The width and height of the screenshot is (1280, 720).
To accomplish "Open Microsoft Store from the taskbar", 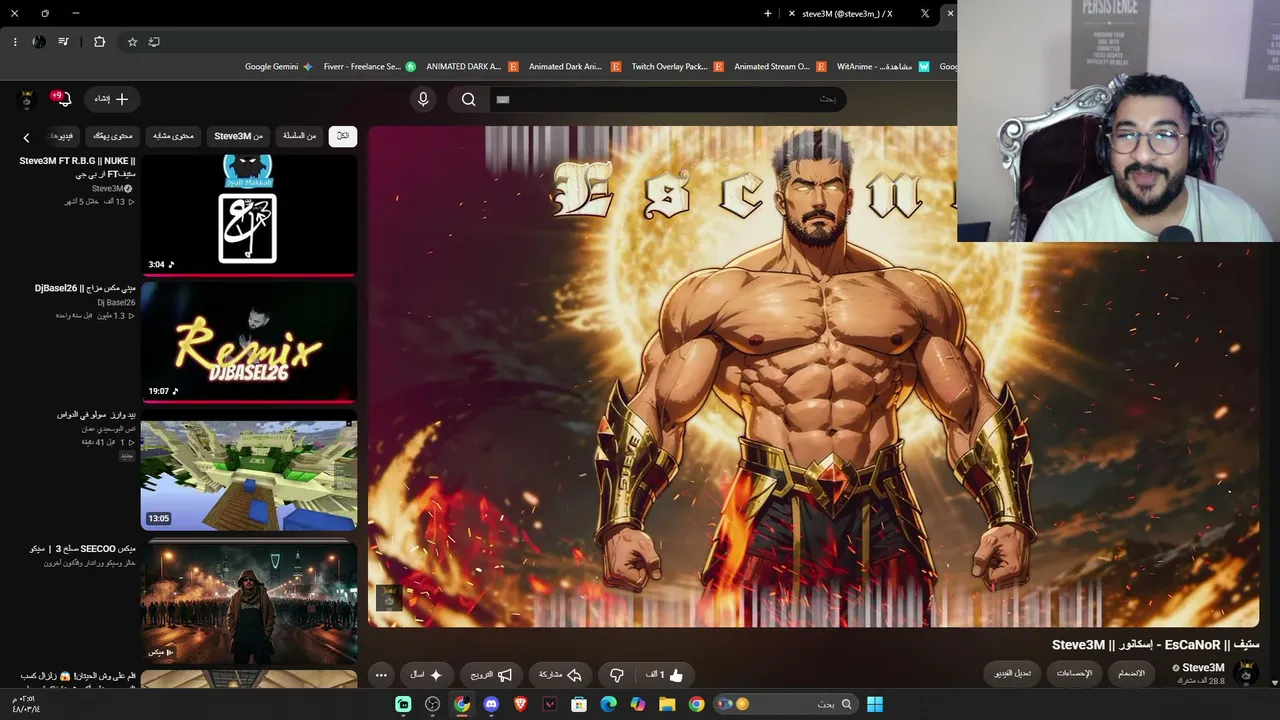I will pyautogui.click(x=579, y=704).
